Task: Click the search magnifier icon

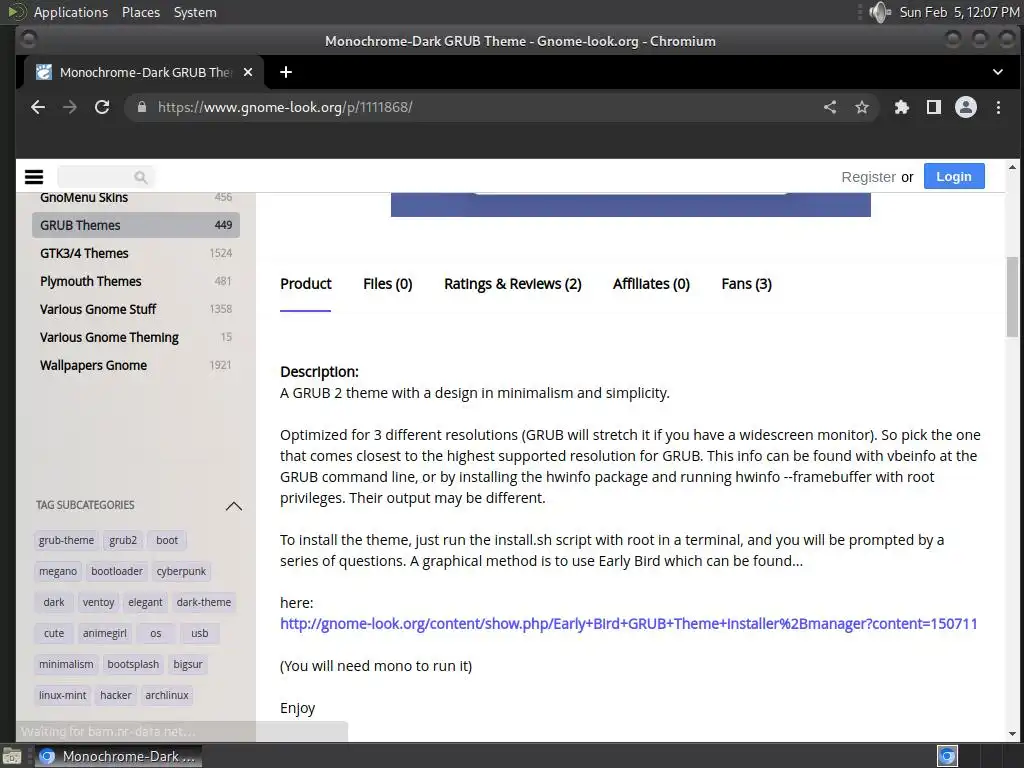Action: click(x=140, y=177)
